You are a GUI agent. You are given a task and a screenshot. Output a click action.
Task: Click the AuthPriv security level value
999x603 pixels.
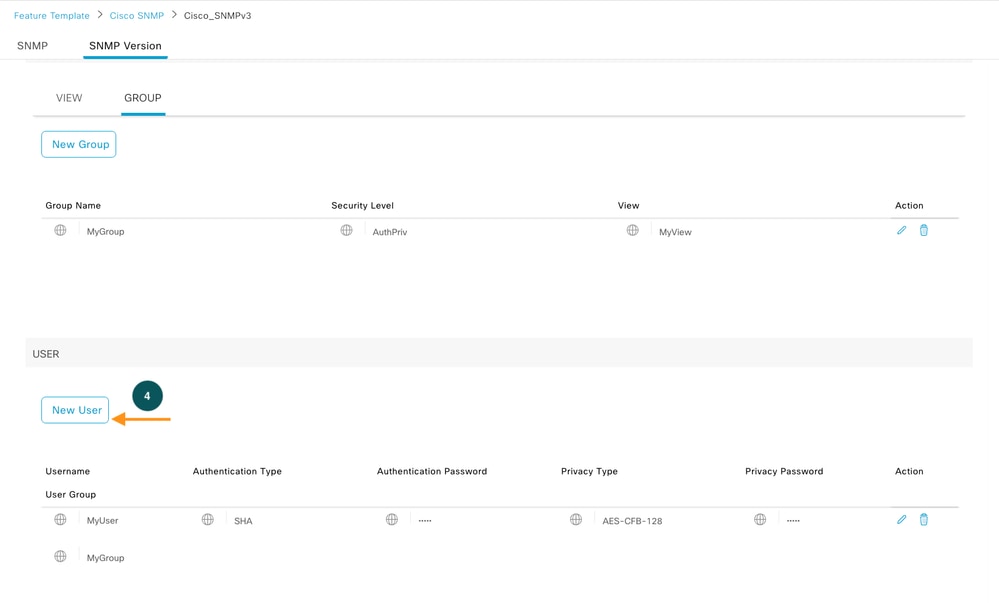coord(390,232)
